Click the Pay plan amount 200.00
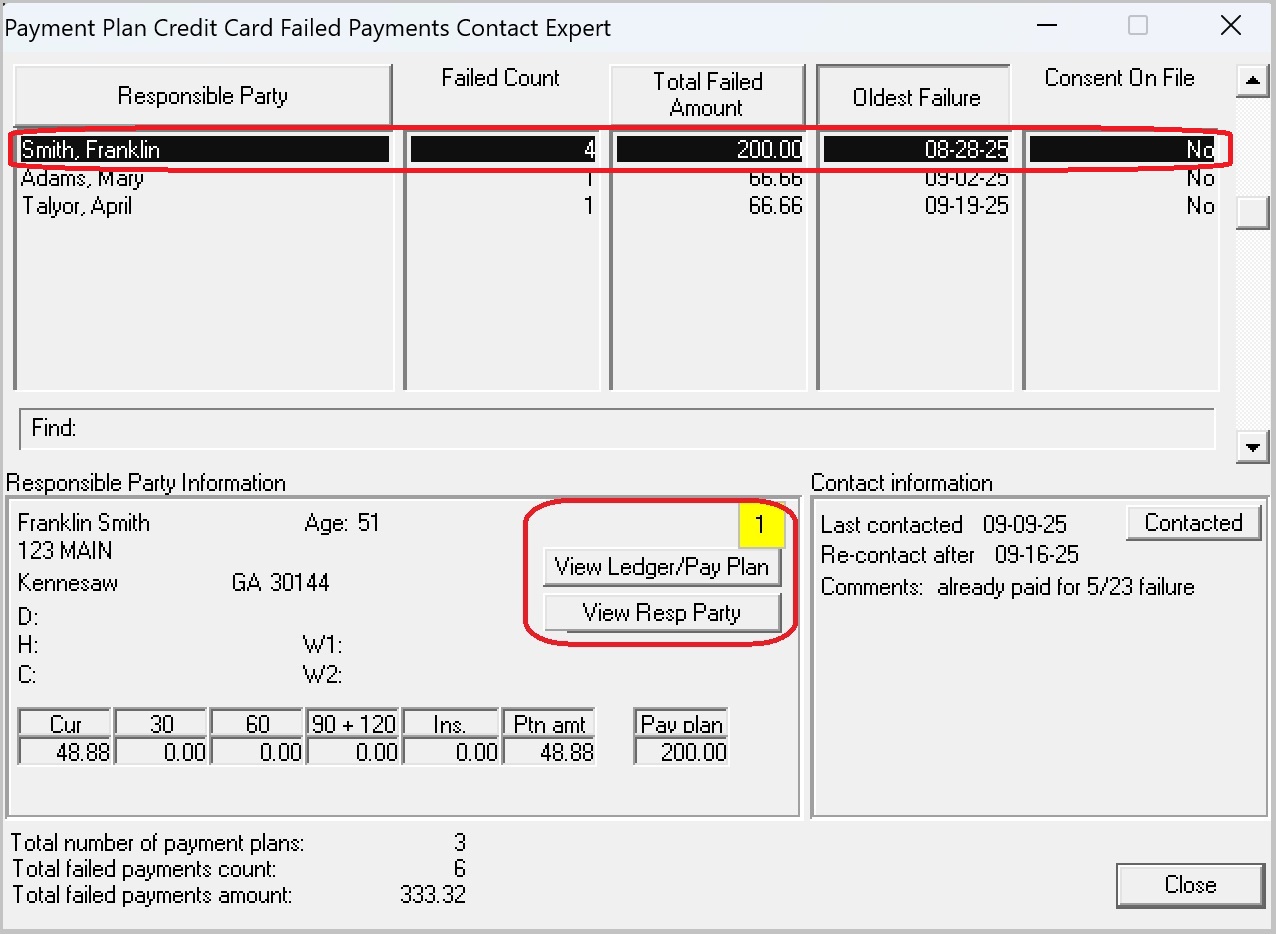1276x934 pixels. tap(682, 752)
